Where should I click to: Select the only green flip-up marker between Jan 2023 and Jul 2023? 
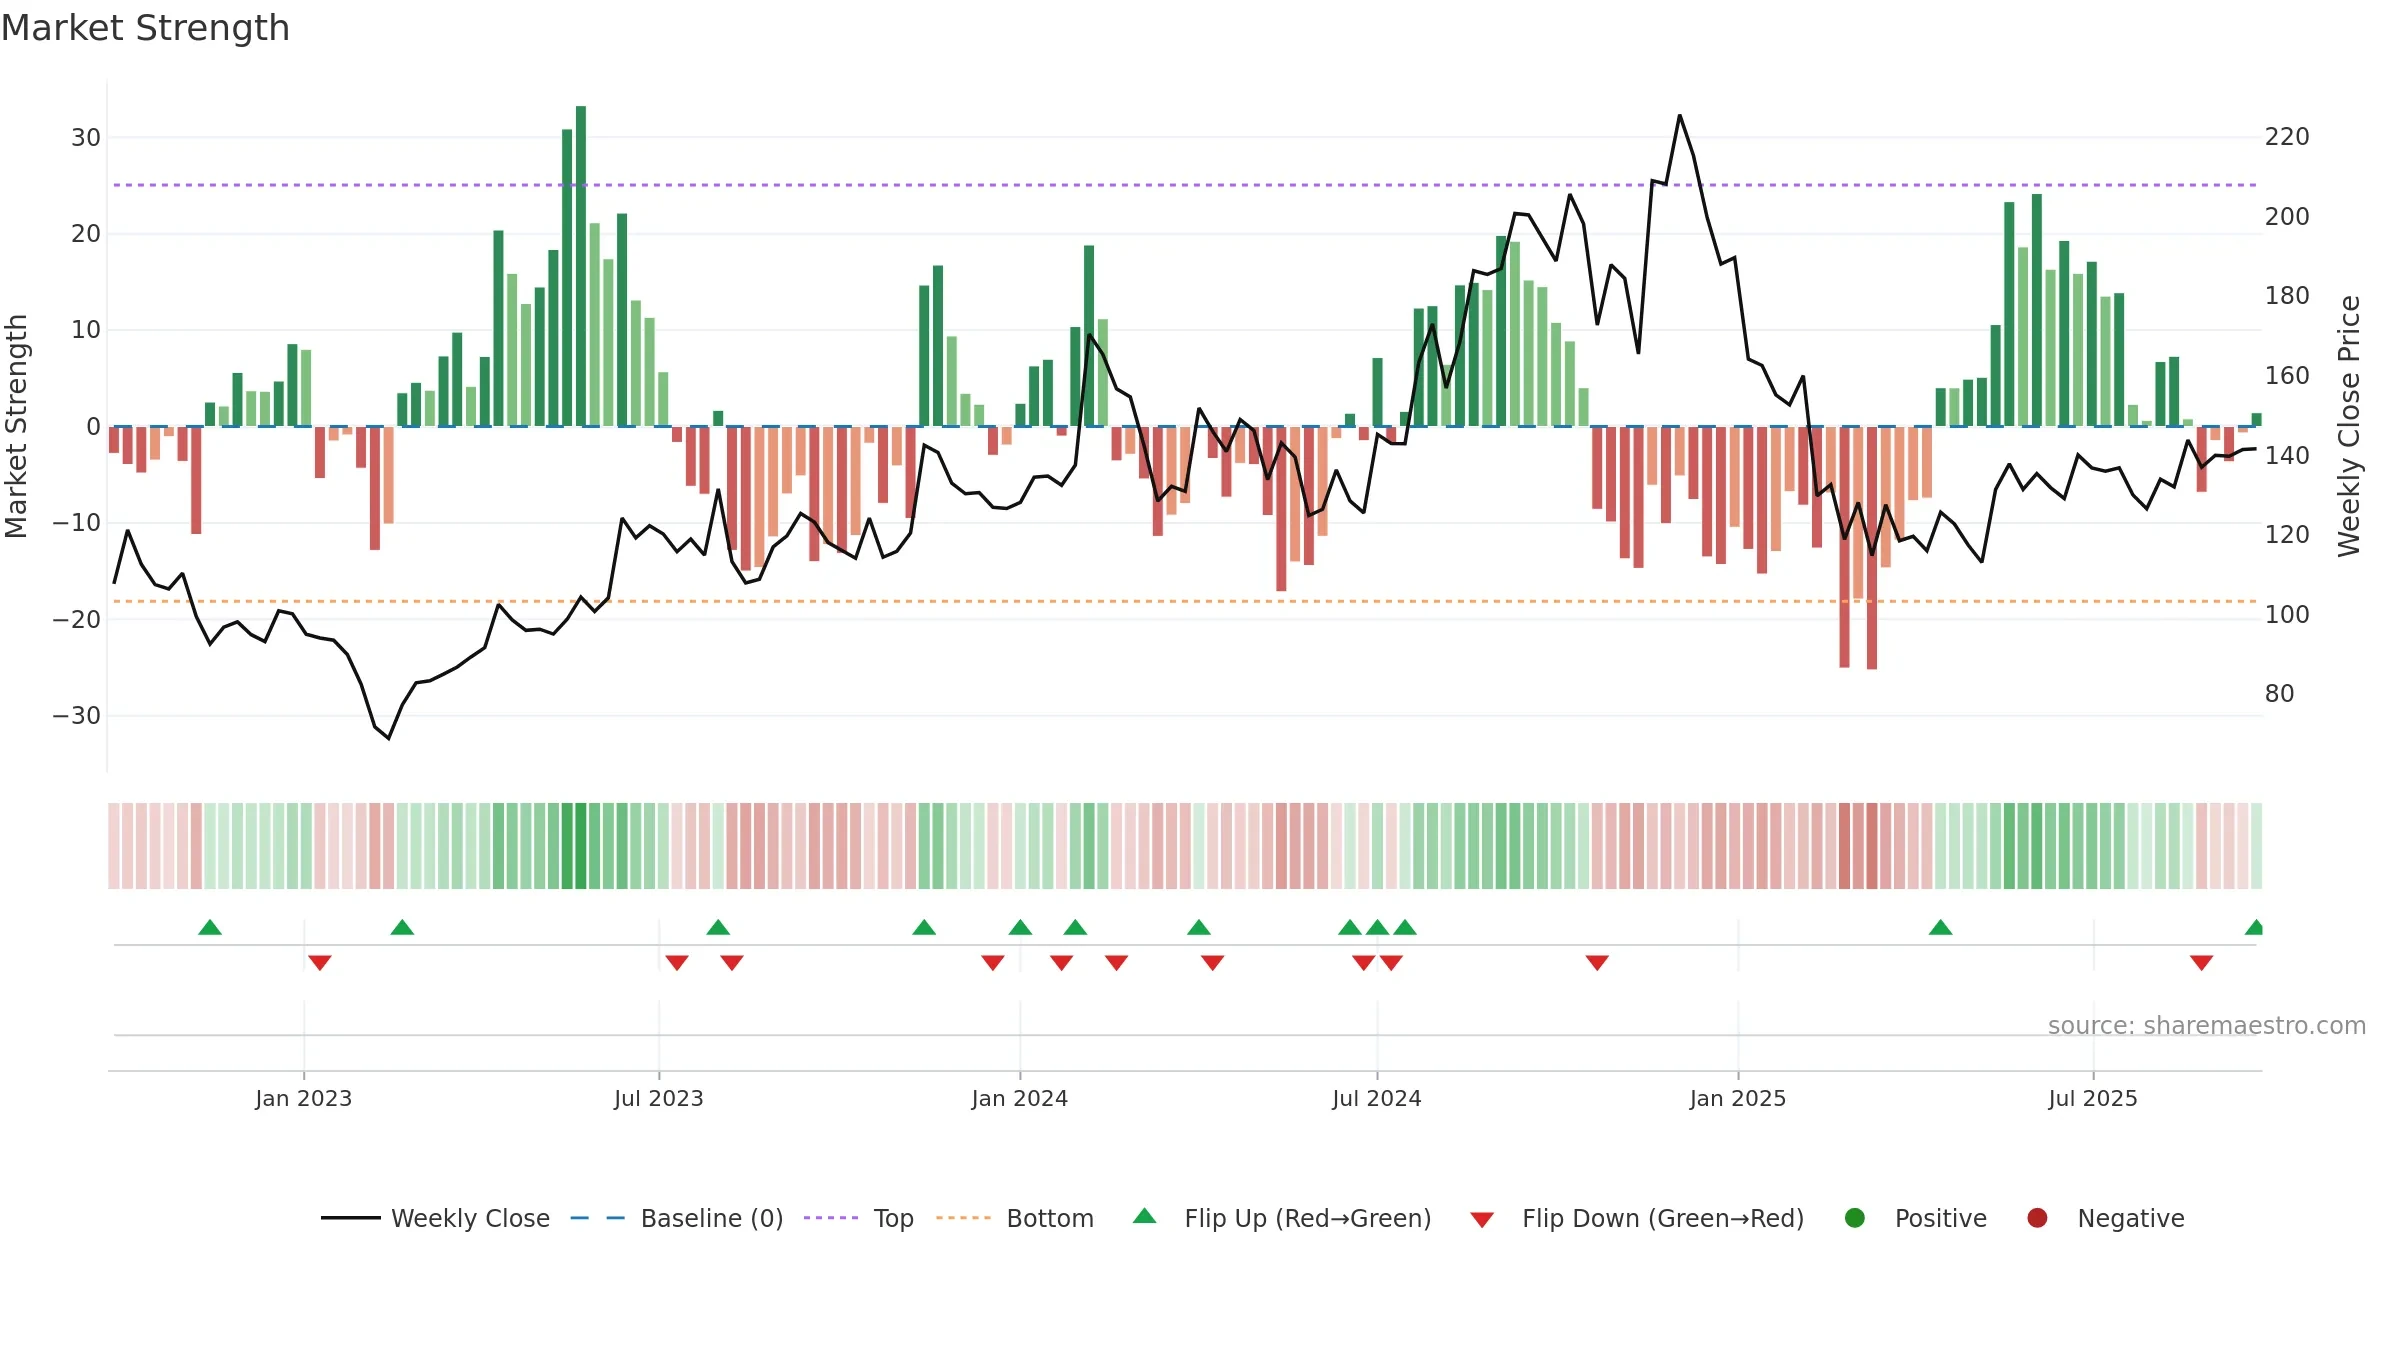(402, 927)
